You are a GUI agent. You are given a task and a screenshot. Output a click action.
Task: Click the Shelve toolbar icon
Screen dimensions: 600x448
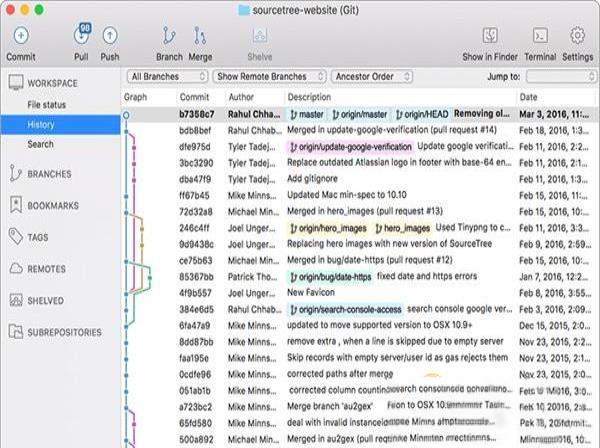click(260, 36)
